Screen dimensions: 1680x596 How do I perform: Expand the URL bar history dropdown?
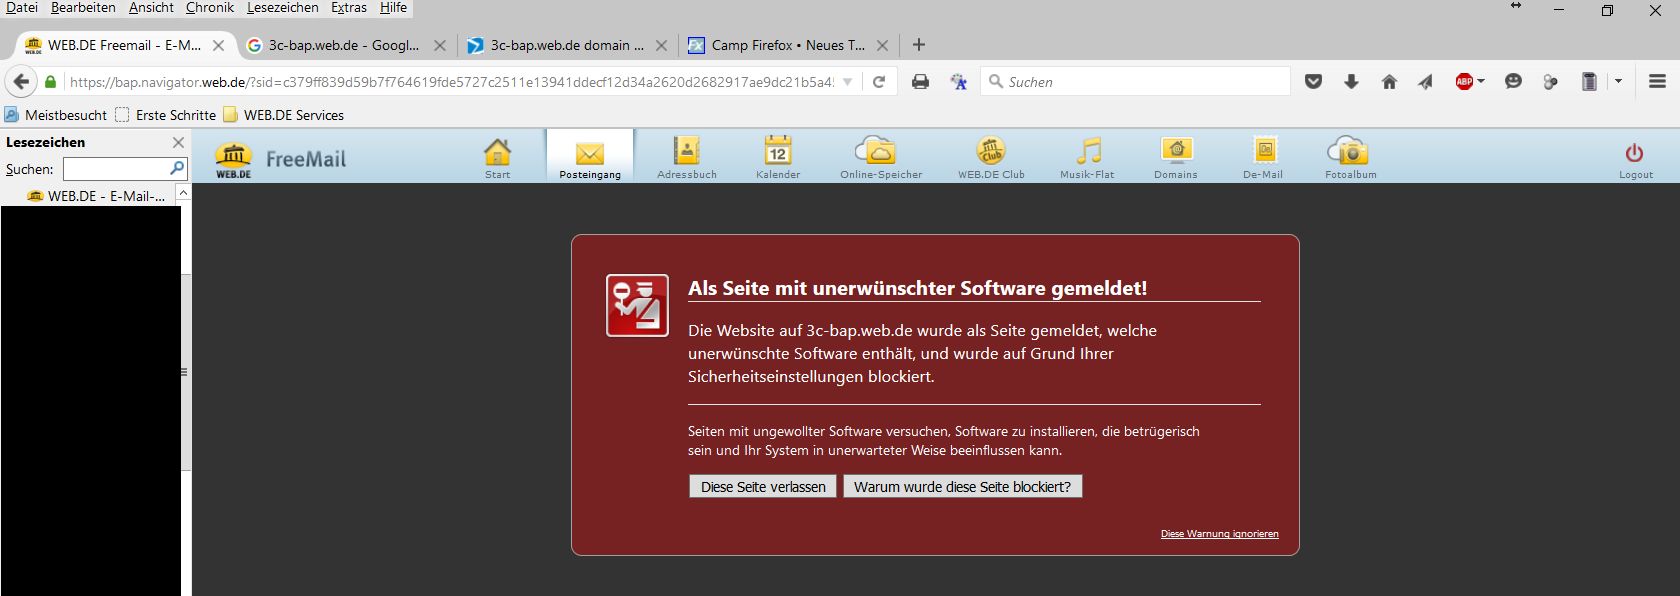coord(848,82)
